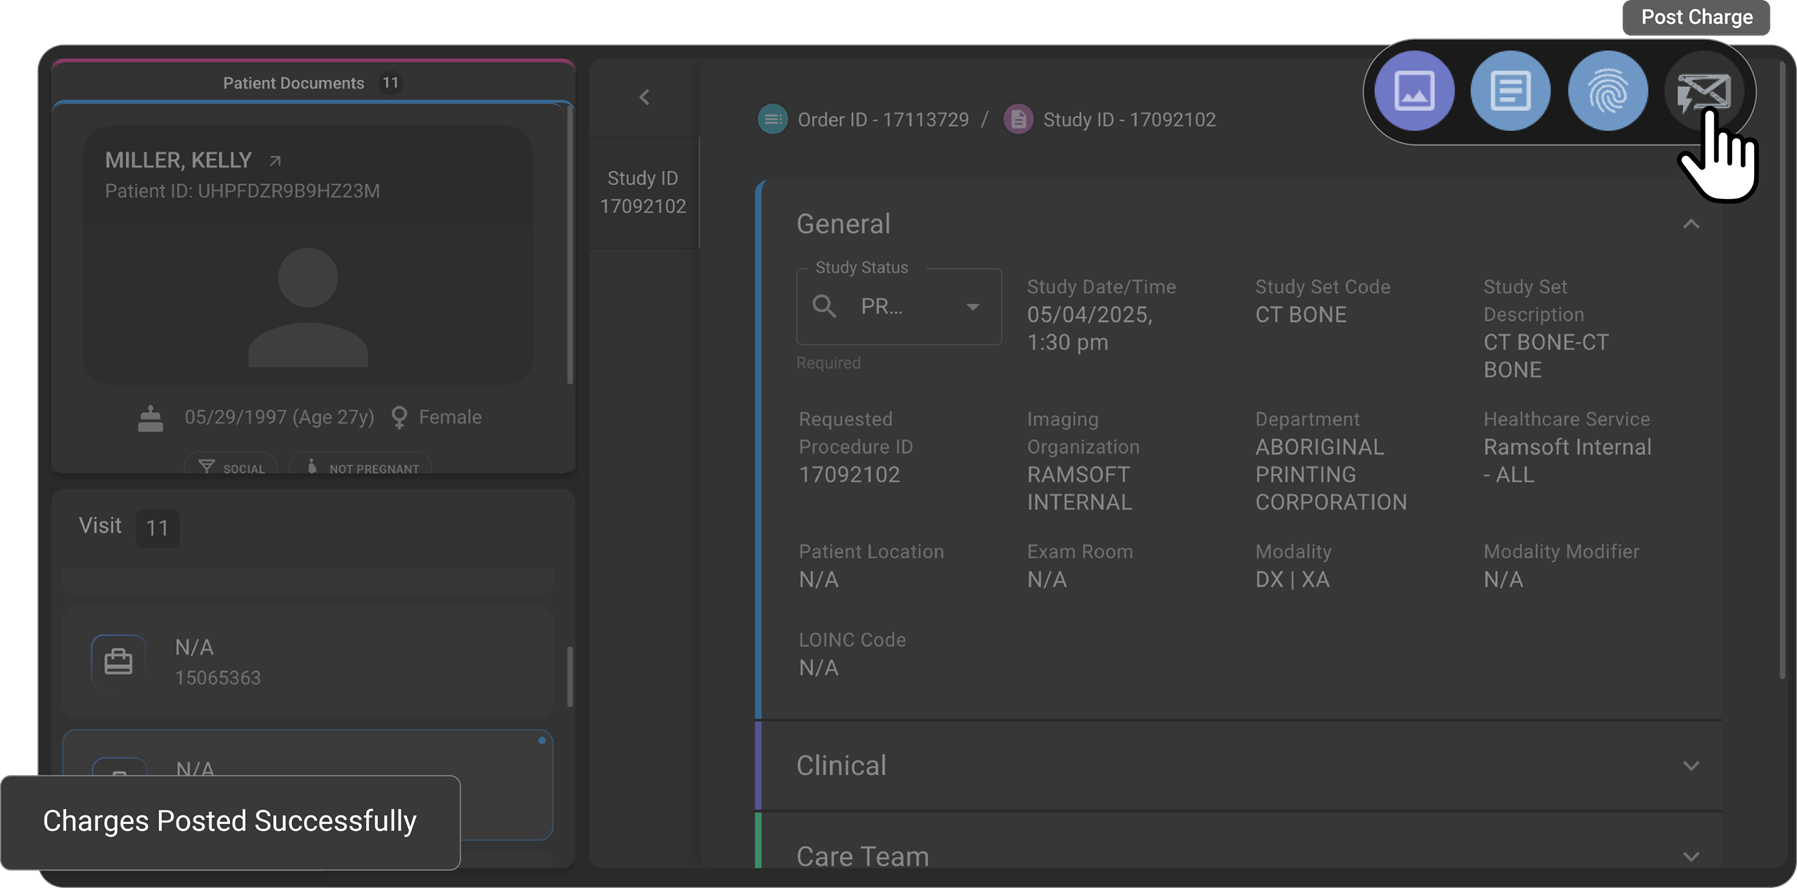The image size is (1797, 888).
Task: Click Order ID - 17113729 breadcrumb link
Action: 882,120
